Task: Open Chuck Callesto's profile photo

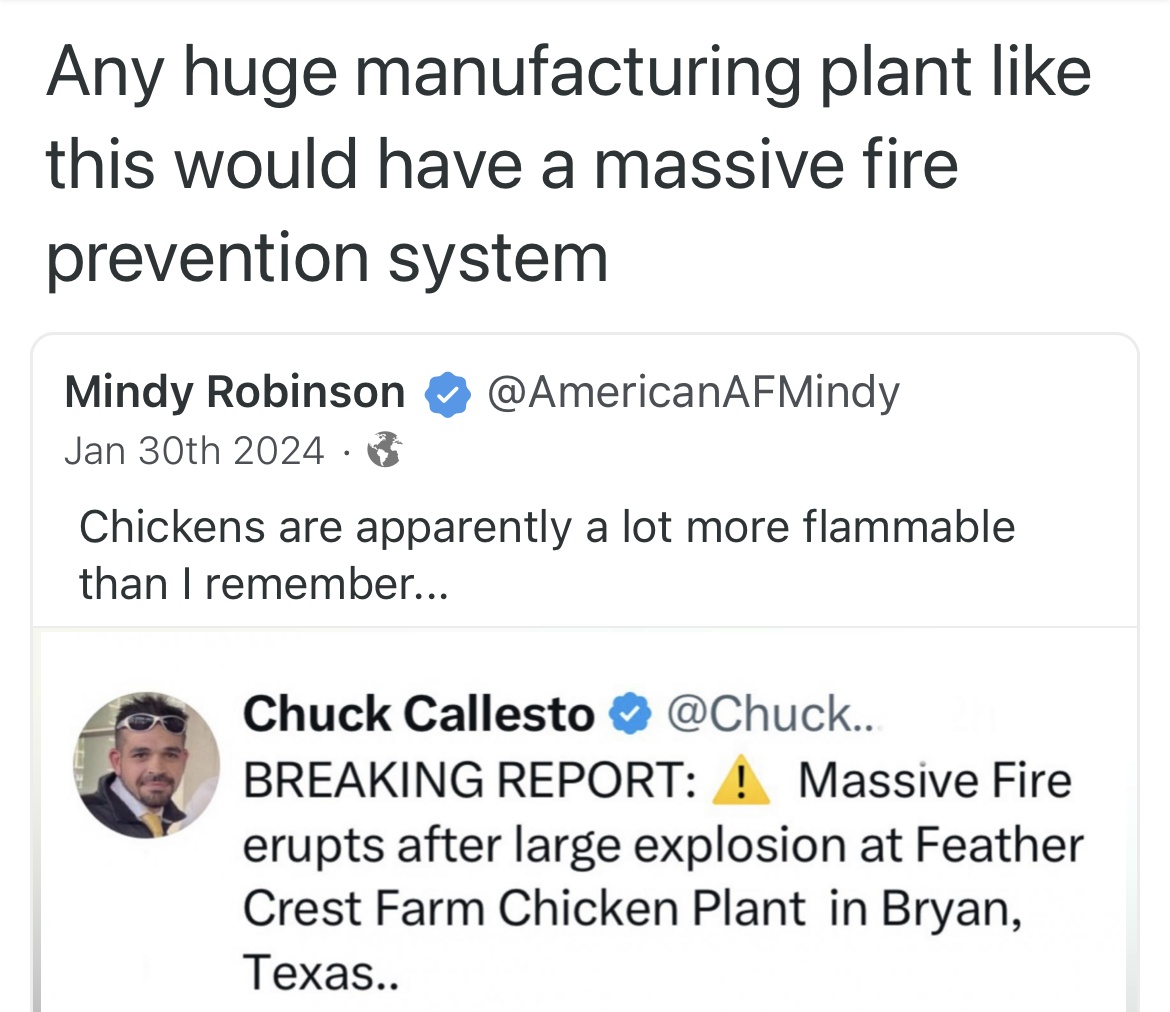Action: click(x=148, y=764)
